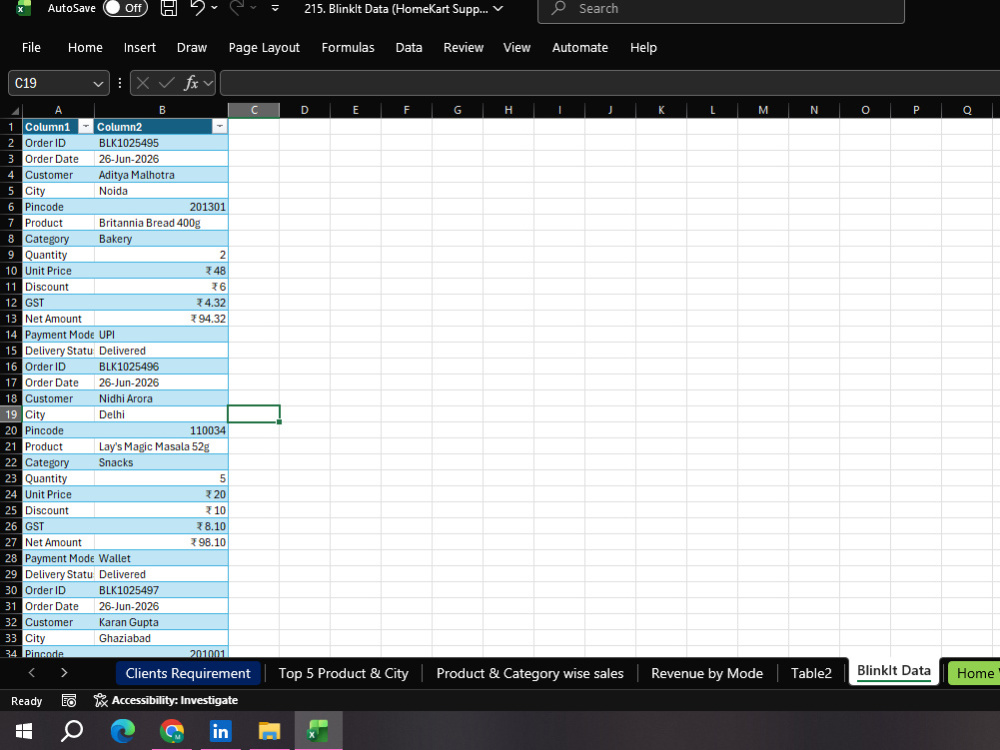Image resolution: width=1000 pixels, height=750 pixels.
Task: Click previous sheet navigation arrow
Action: (32, 672)
